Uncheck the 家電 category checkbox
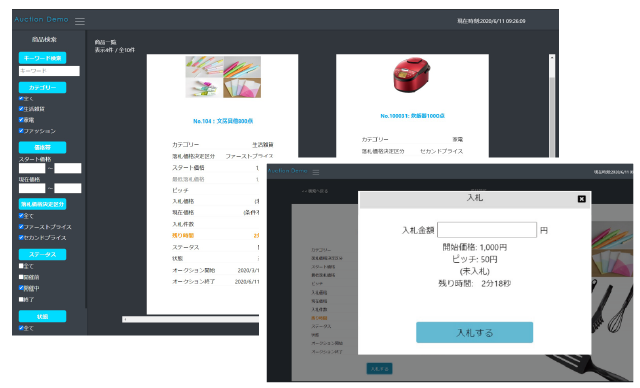640x388 pixels. [x=21, y=120]
